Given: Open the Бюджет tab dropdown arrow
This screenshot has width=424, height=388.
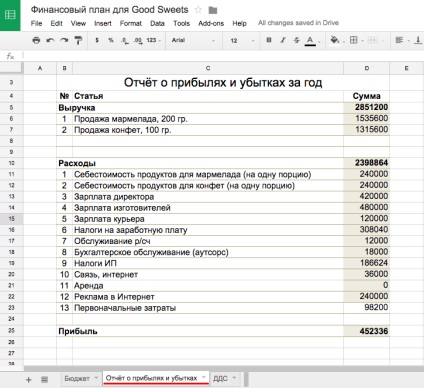Looking at the screenshot, I should 96,378.
